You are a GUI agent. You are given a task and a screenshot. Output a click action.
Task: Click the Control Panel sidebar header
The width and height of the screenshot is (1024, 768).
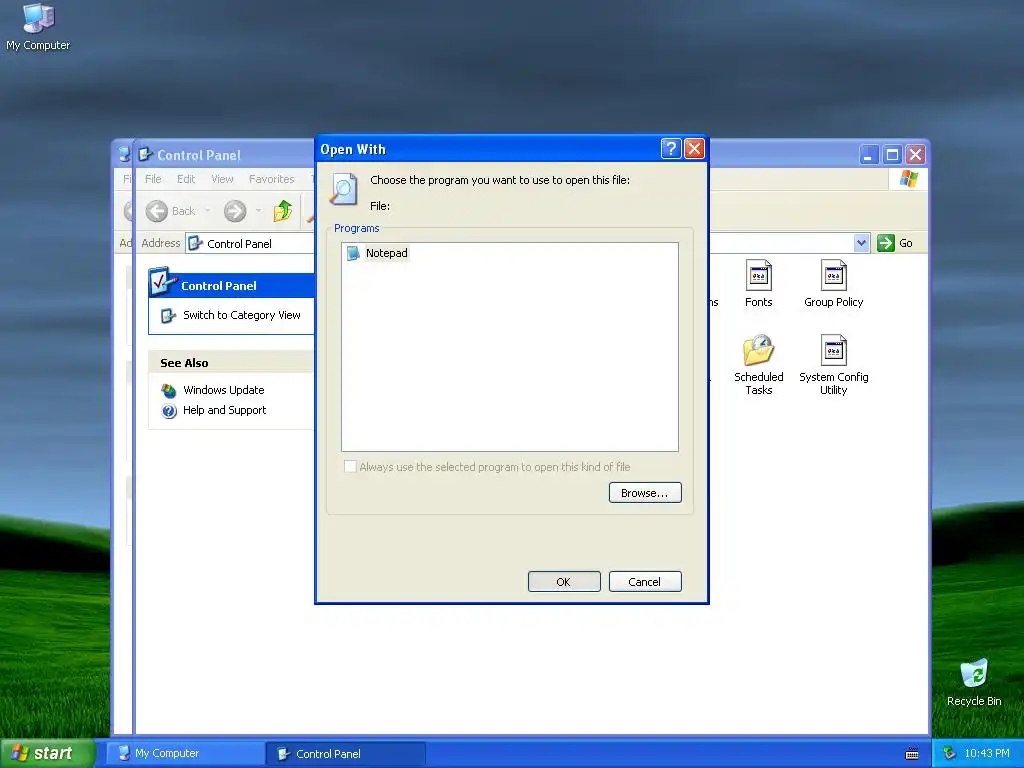click(231, 285)
